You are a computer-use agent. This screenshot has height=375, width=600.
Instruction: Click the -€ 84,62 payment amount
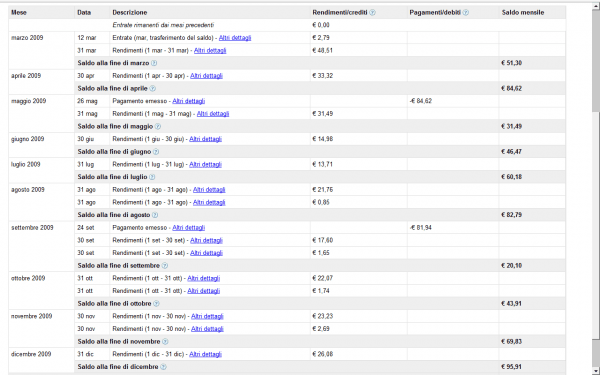pyautogui.click(x=421, y=101)
